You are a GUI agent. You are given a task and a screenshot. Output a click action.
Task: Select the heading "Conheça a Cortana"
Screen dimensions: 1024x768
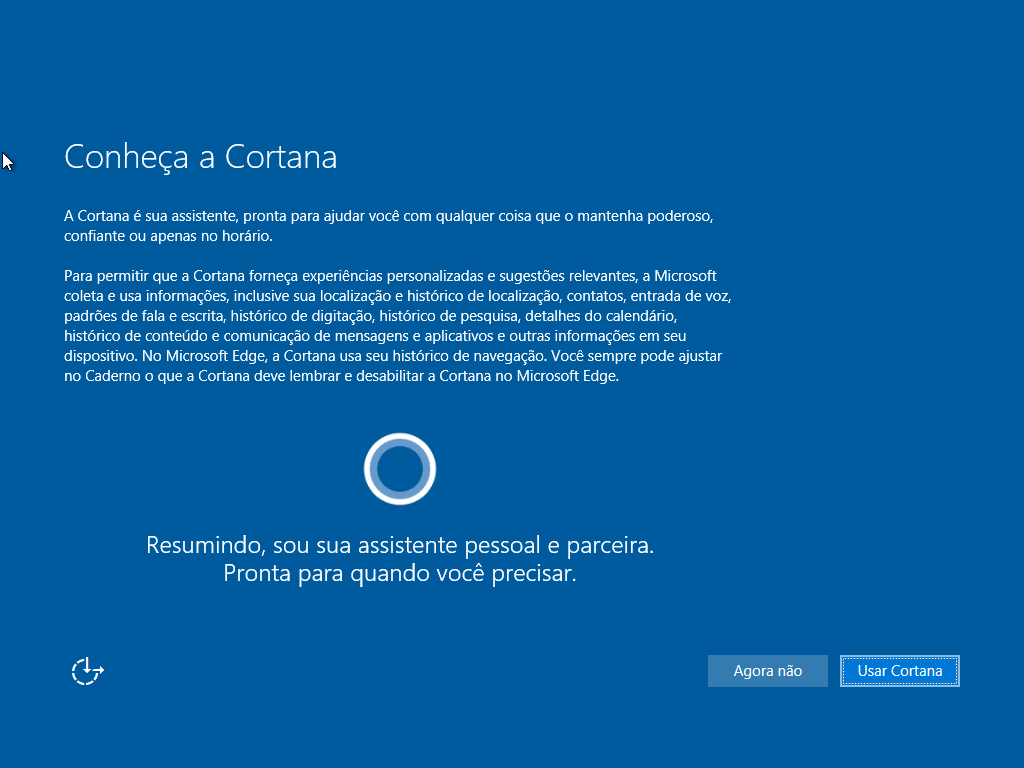[200, 157]
